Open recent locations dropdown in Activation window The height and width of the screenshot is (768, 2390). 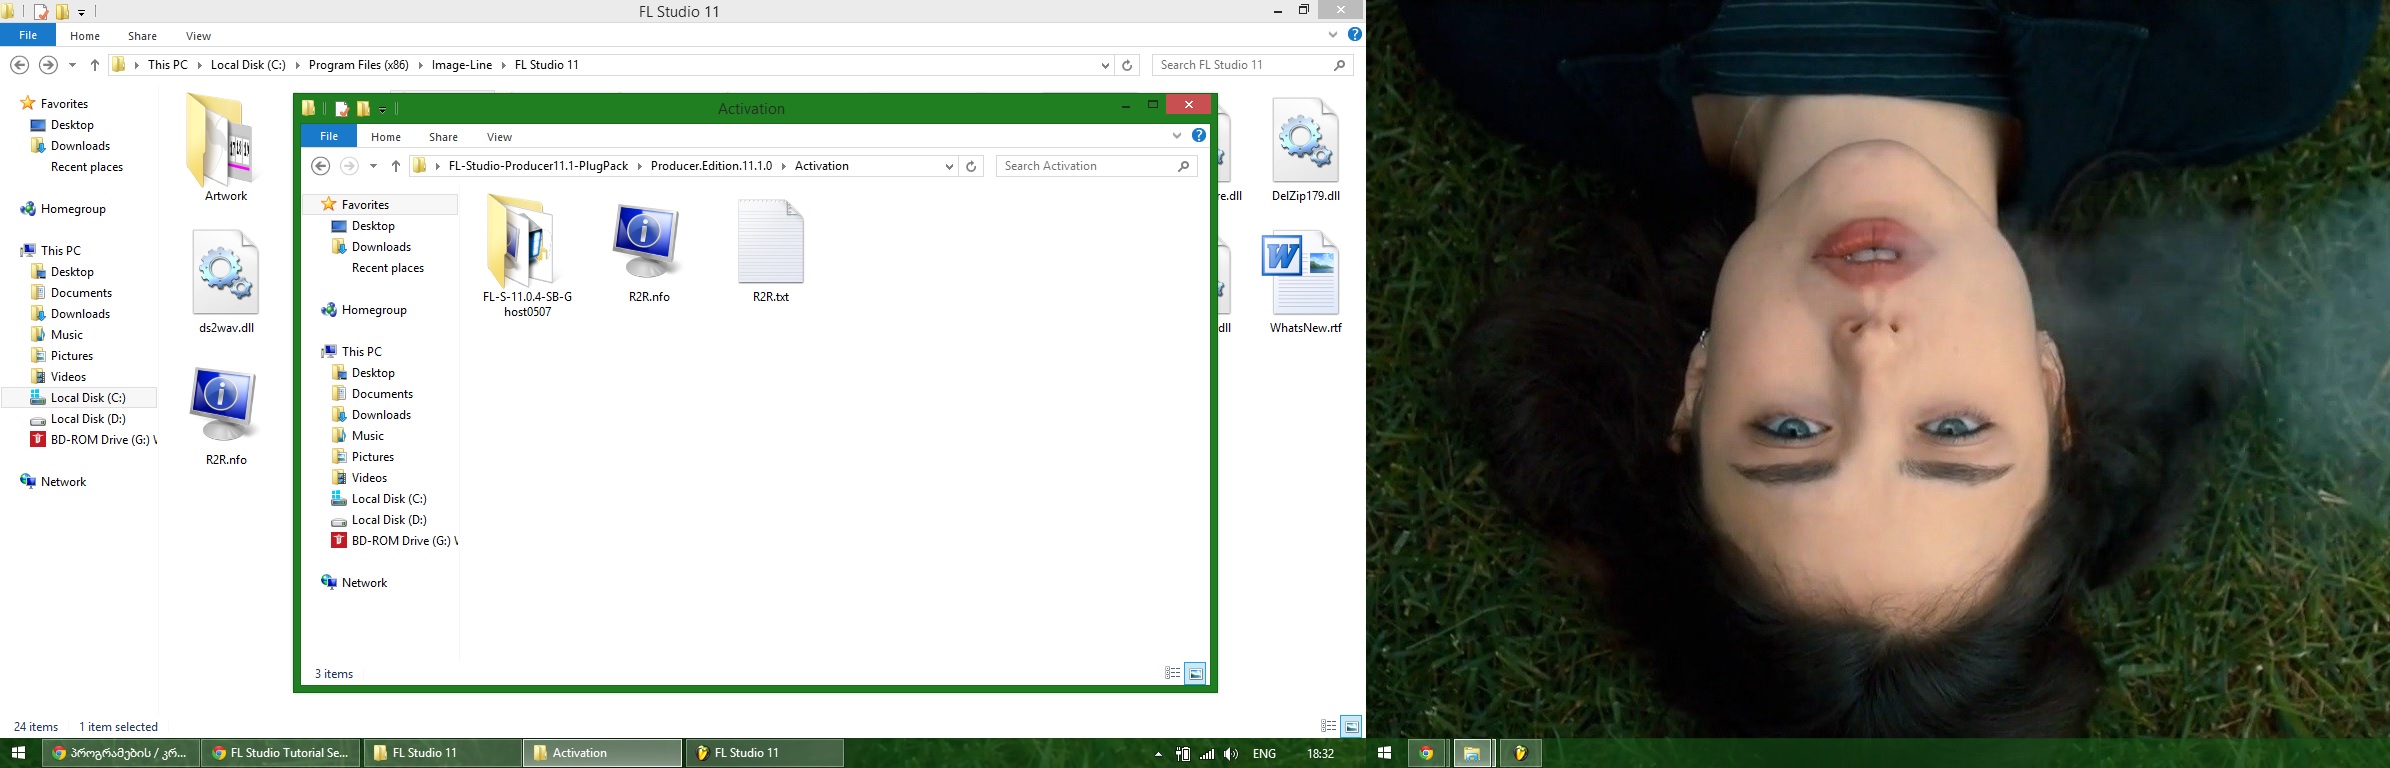click(373, 167)
